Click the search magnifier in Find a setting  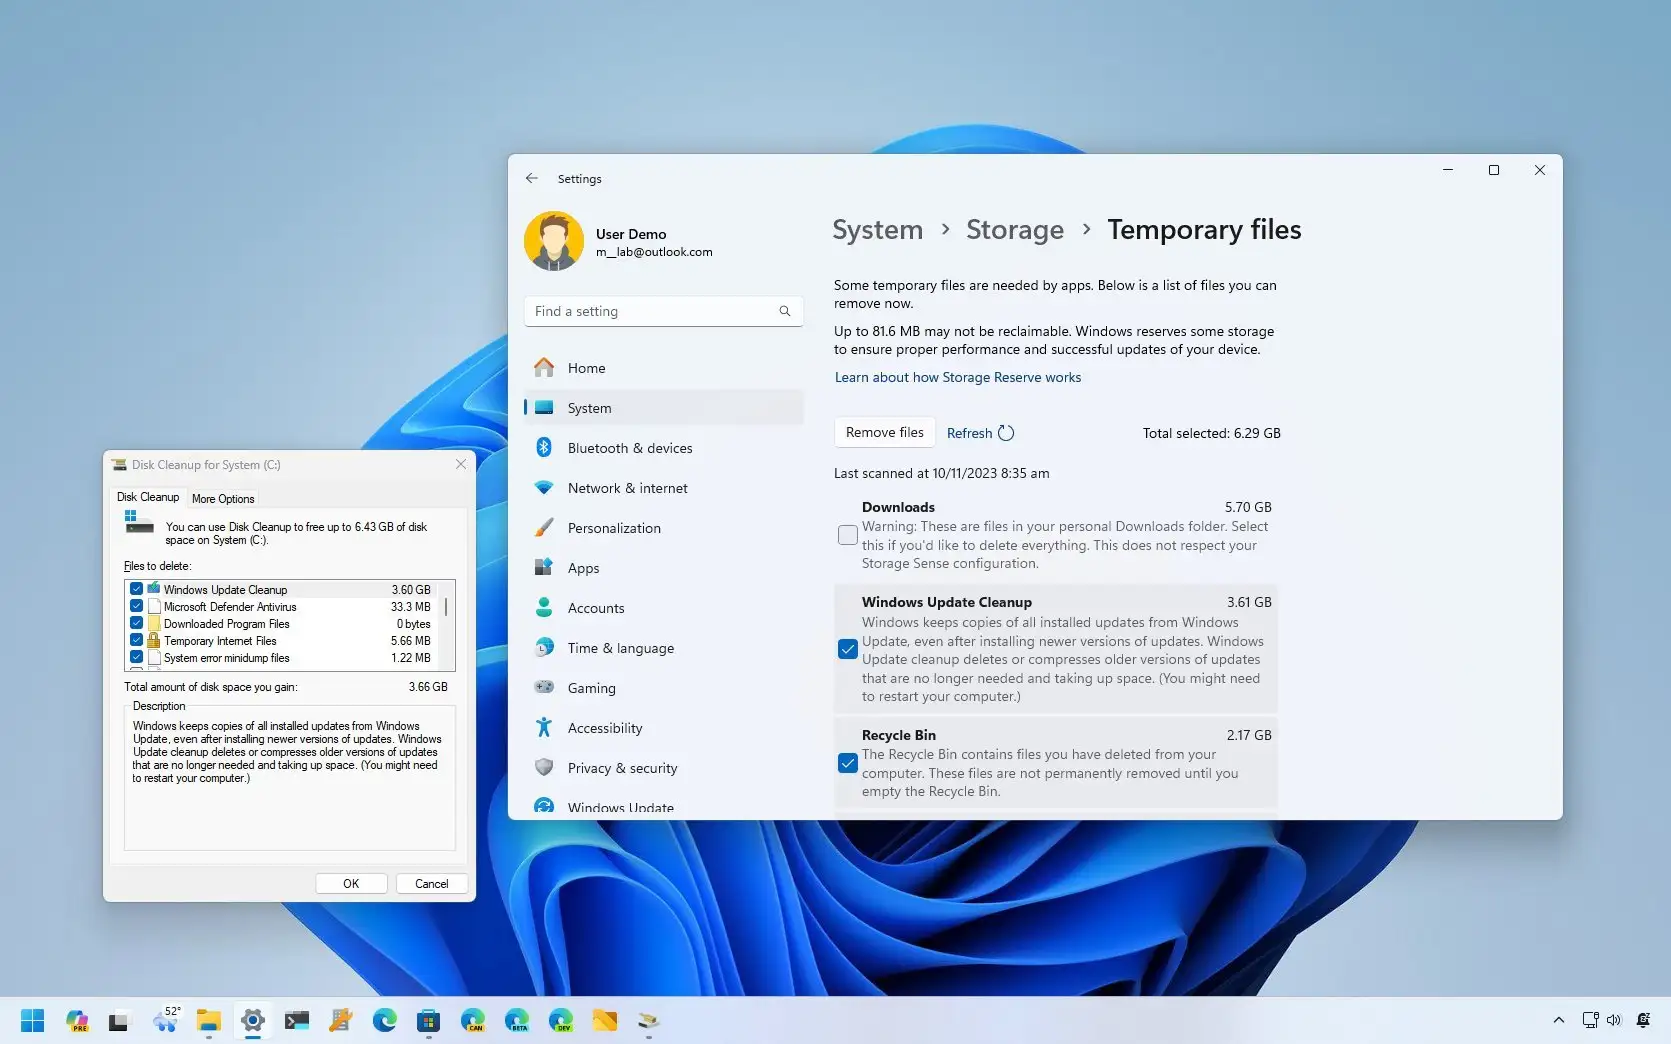(x=785, y=311)
